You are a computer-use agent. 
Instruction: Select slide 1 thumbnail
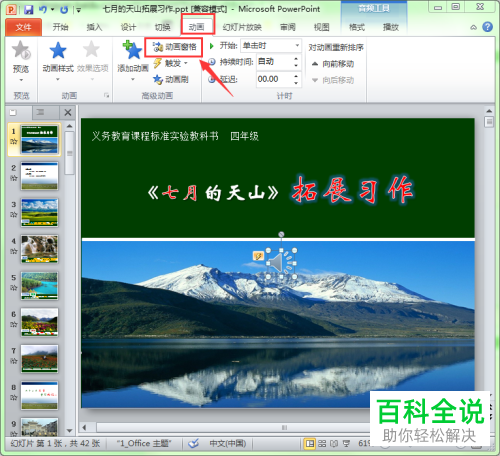(39, 140)
